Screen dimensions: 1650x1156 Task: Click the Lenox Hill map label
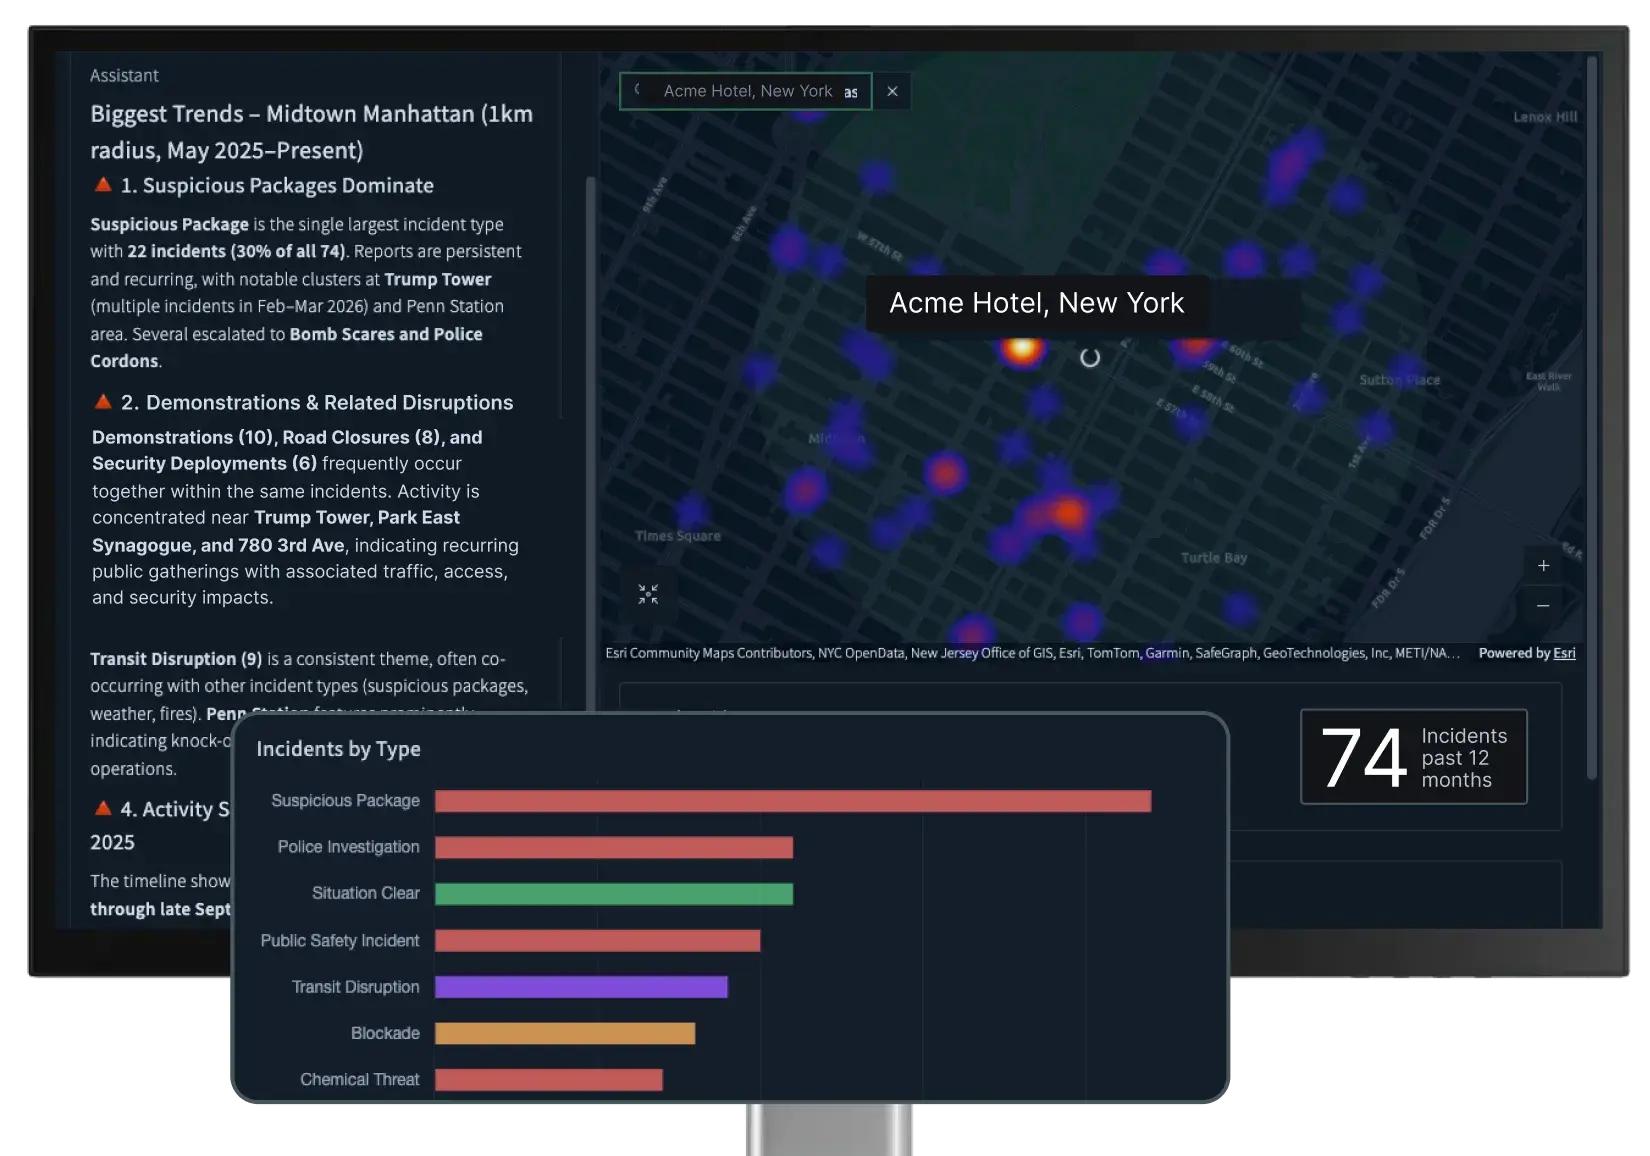[1545, 117]
